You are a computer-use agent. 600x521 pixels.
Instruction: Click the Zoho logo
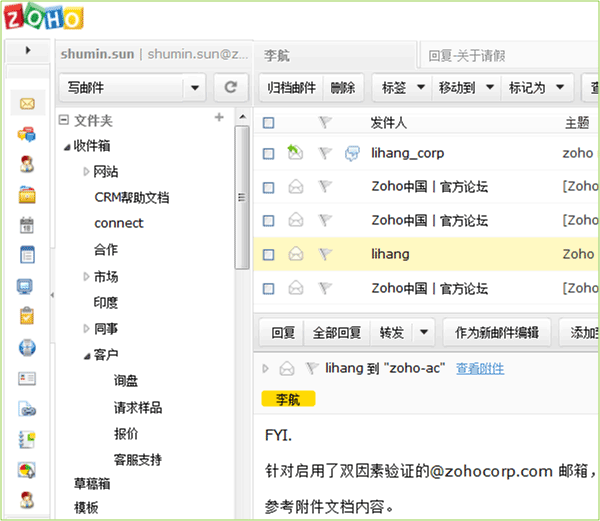pyautogui.click(x=44, y=16)
